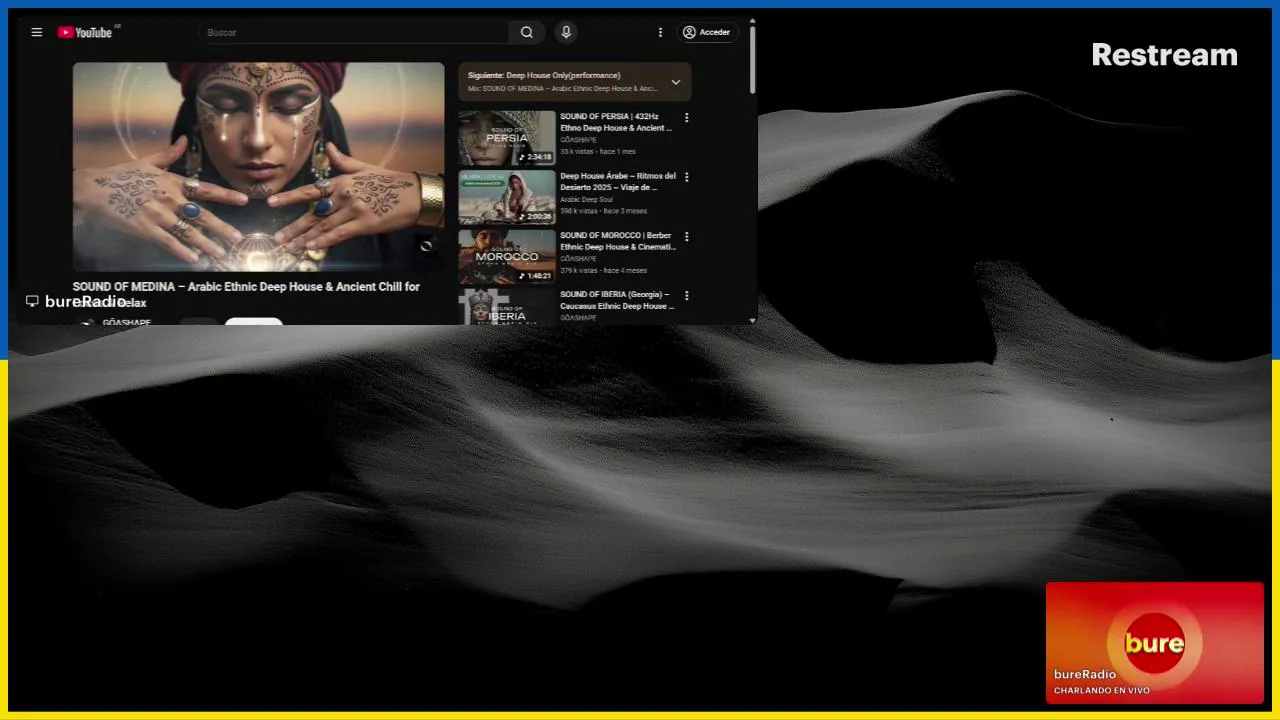
Task: Click the Restream watermark logo text
Action: (1164, 55)
